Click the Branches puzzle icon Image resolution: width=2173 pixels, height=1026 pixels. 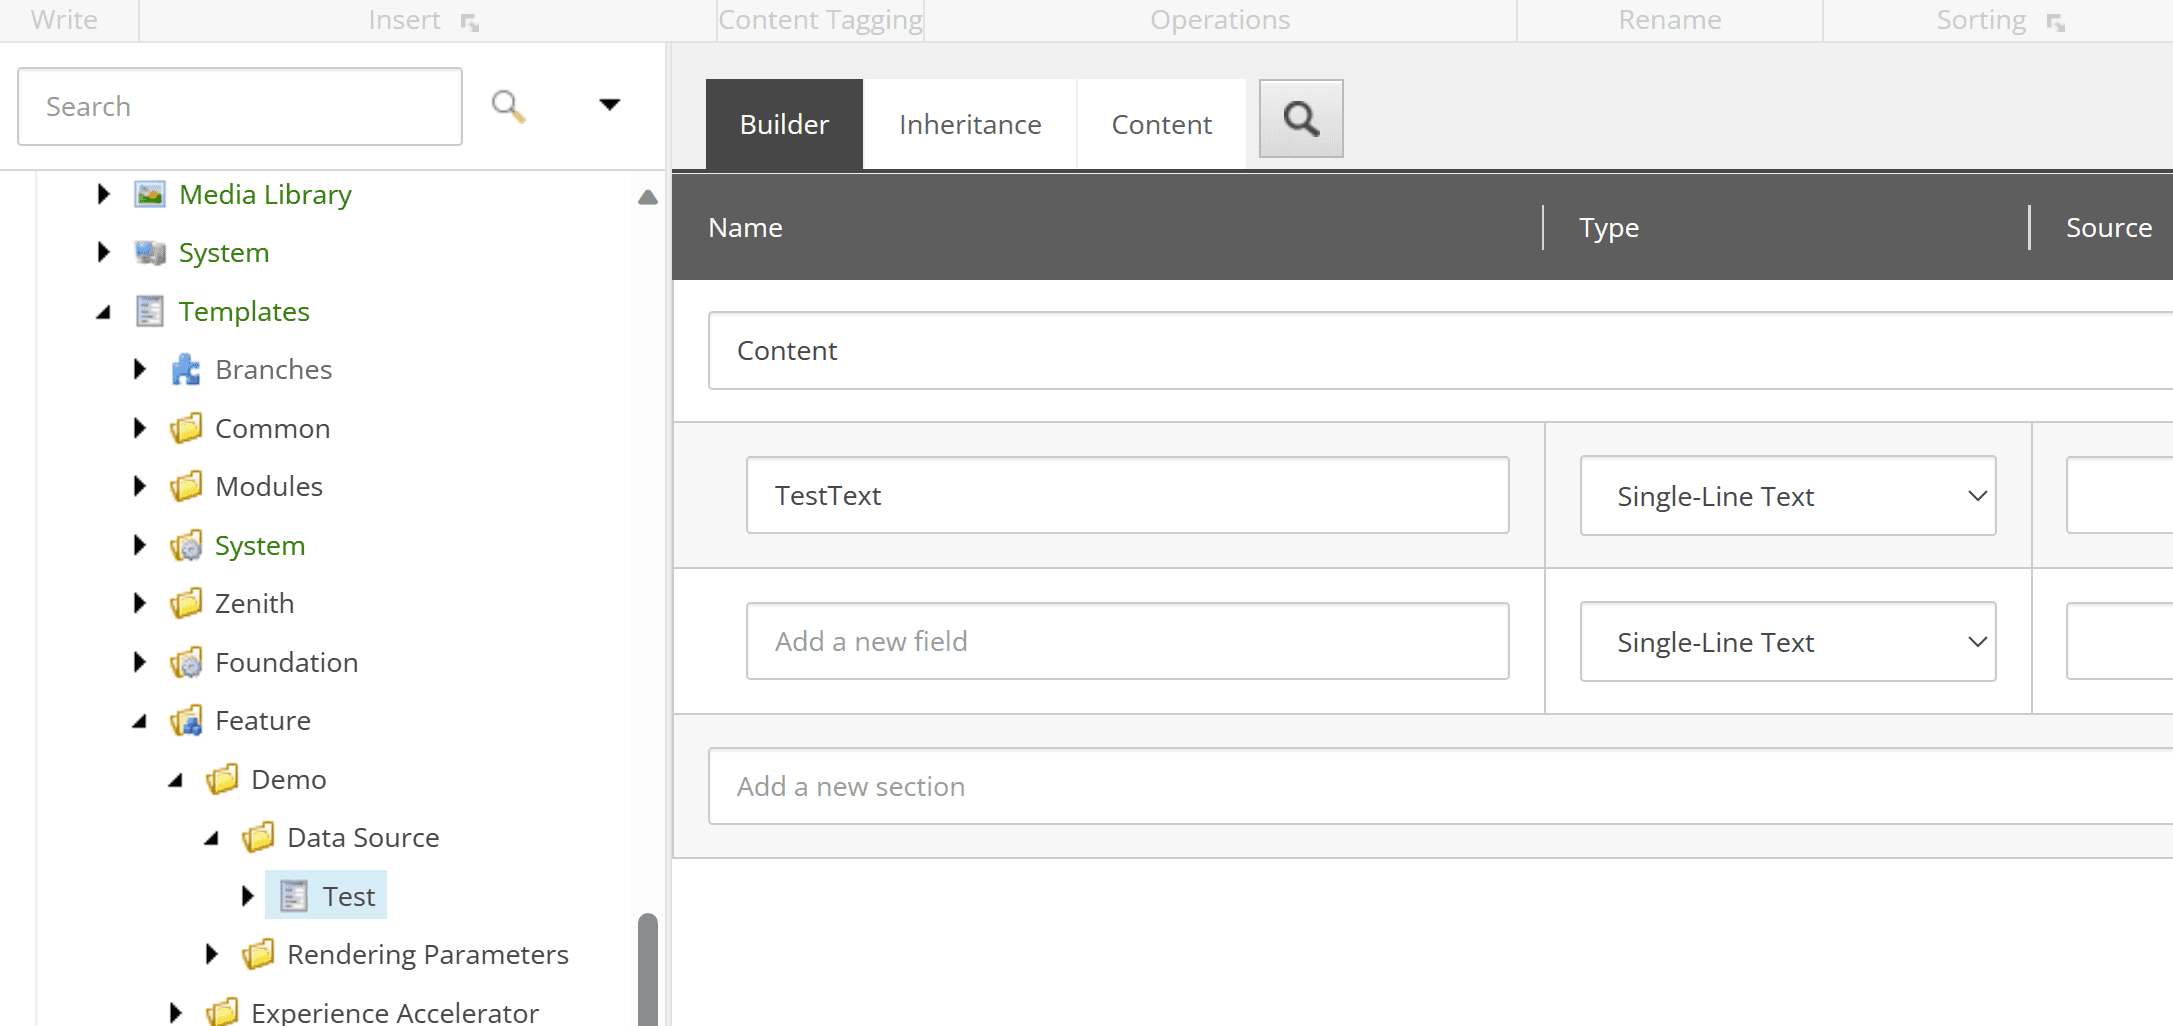pyautogui.click(x=186, y=370)
